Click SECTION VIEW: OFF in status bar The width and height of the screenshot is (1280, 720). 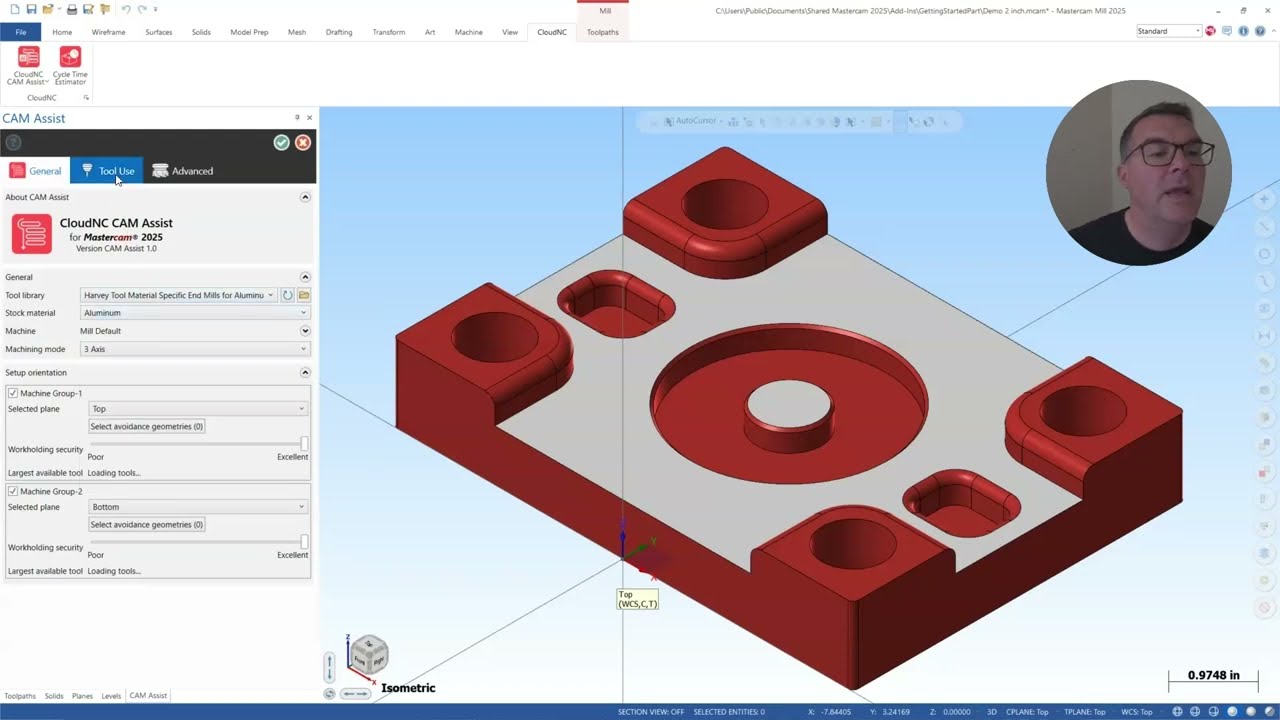[651, 712]
